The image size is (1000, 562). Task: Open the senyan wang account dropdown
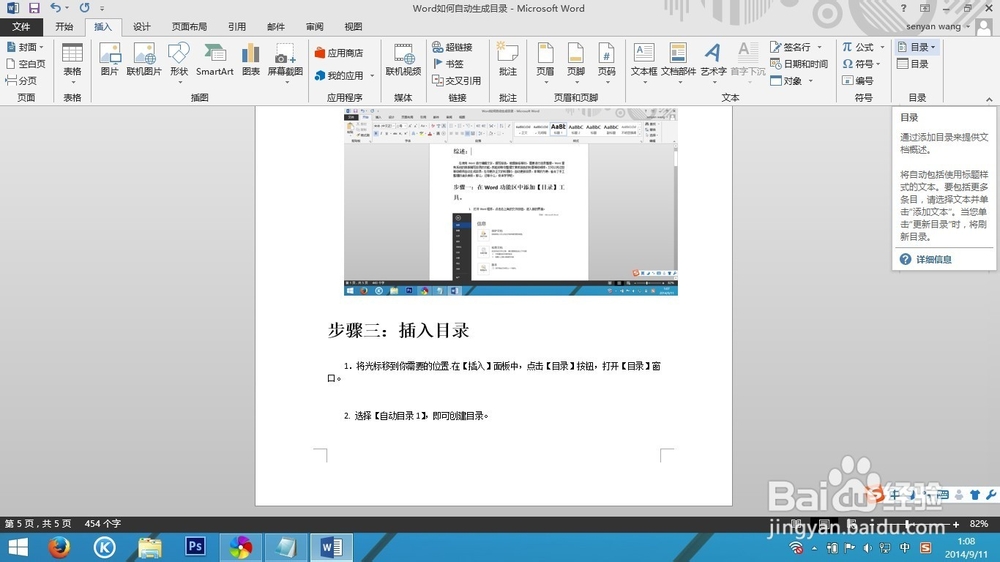pyautogui.click(x=938, y=27)
